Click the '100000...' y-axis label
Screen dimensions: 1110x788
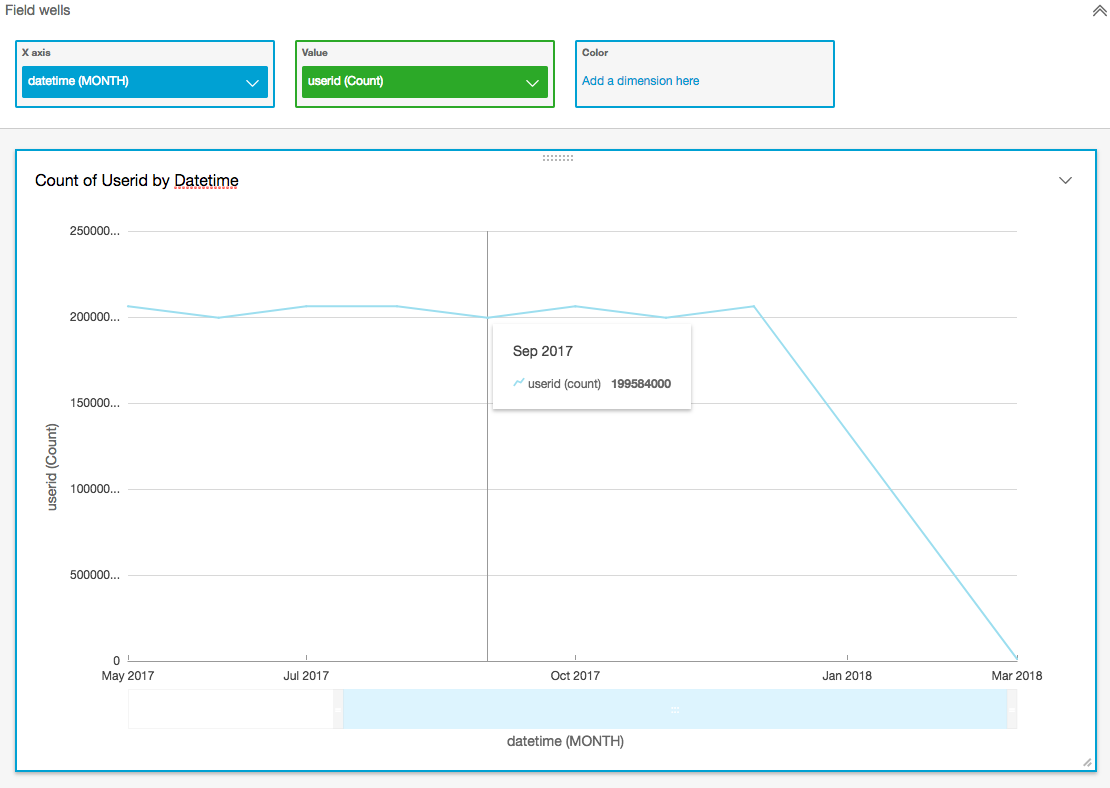click(x=95, y=489)
